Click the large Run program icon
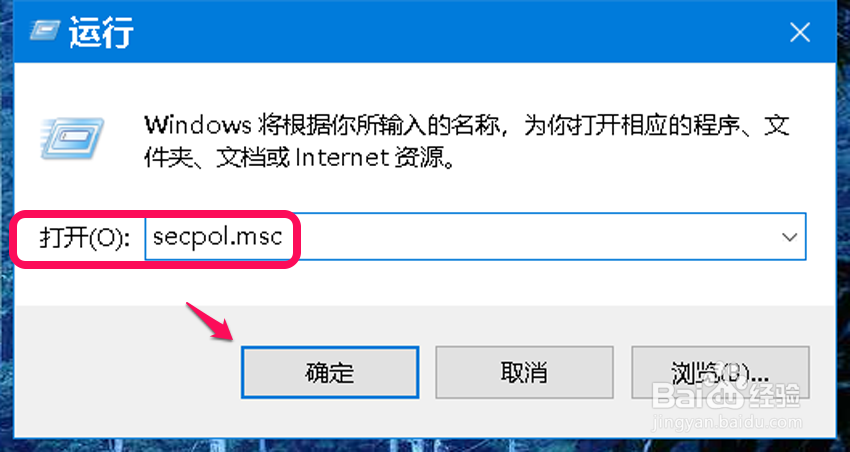Image resolution: width=850 pixels, height=452 pixels. tap(72, 138)
